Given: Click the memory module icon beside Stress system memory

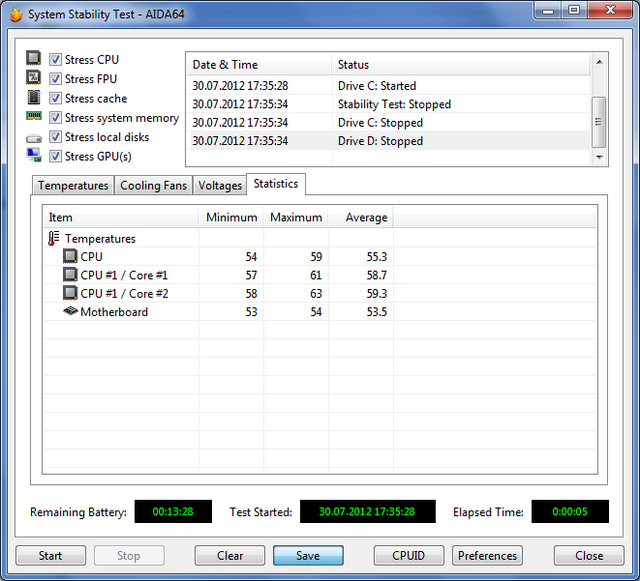Looking at the screenshot, I should (x=34, y=117).
